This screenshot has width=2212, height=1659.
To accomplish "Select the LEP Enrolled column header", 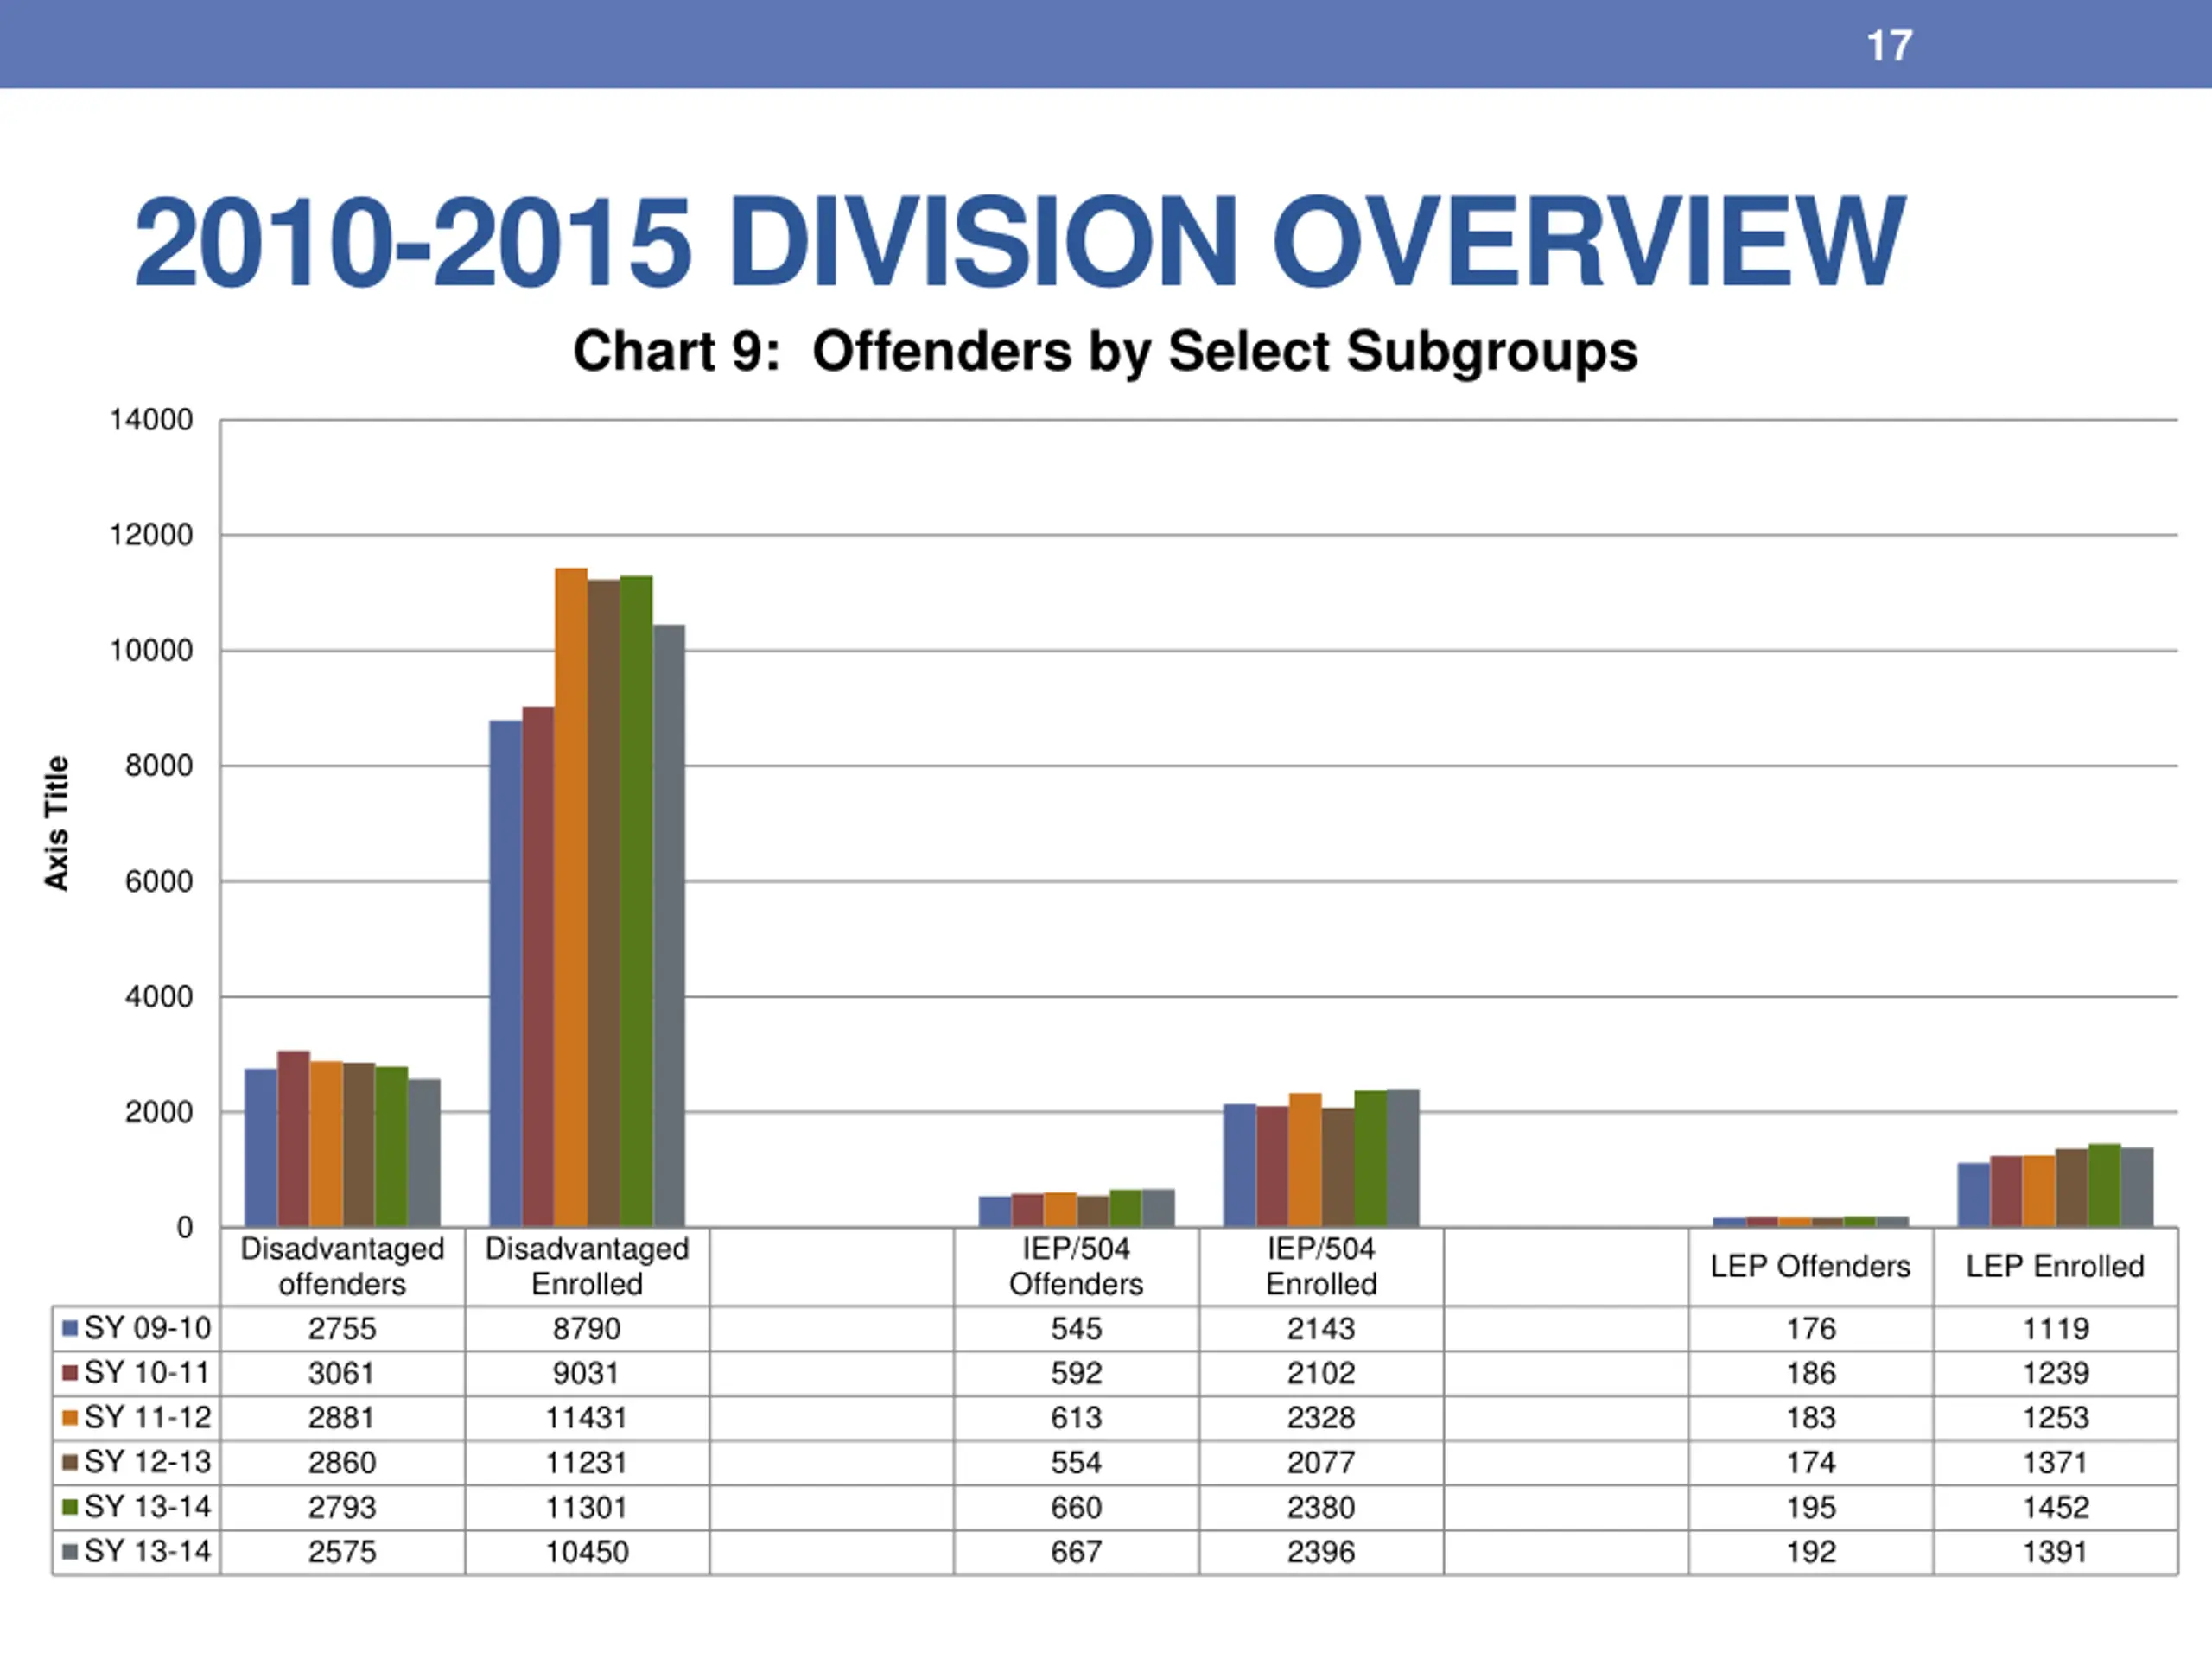I will pyautogui.click(x=2055, y=1266).
